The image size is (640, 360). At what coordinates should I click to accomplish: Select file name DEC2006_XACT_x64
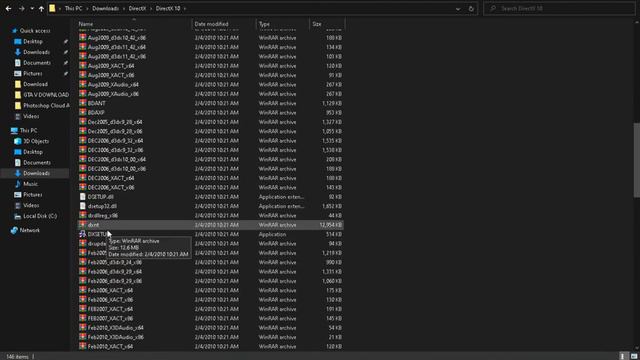[x=111, y=178]
